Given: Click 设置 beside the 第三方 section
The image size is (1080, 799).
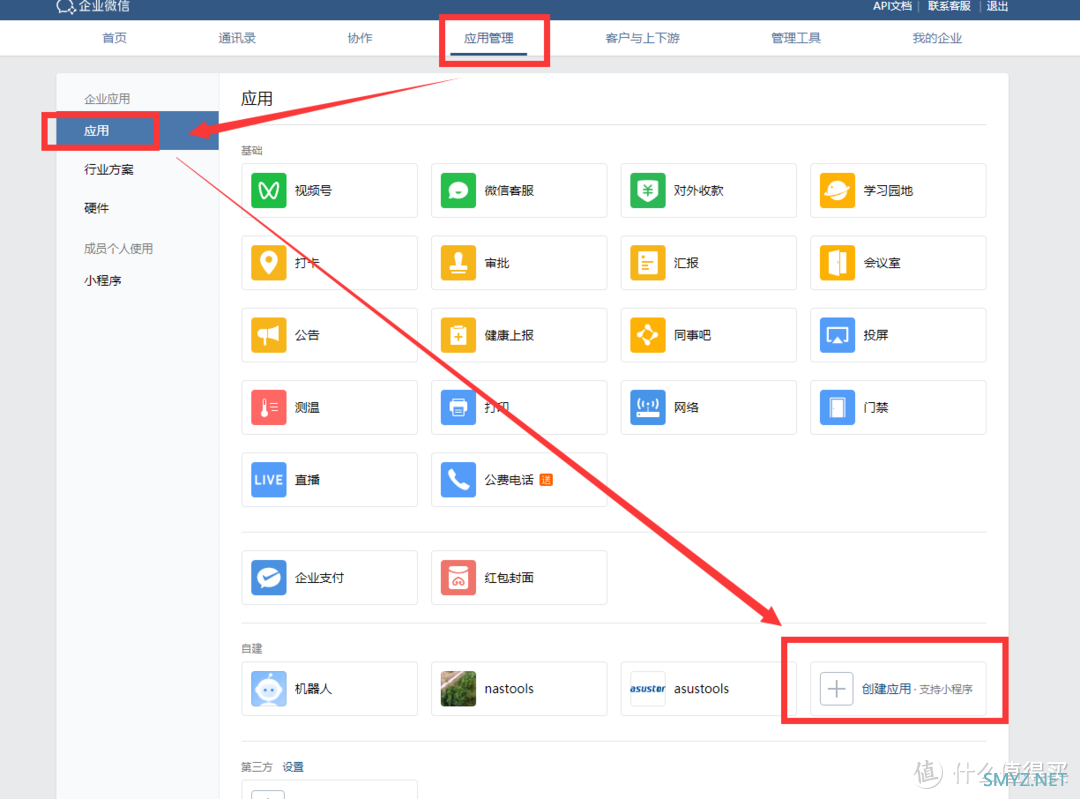Looking at the screenshot, I should click(x=293, y=766).
